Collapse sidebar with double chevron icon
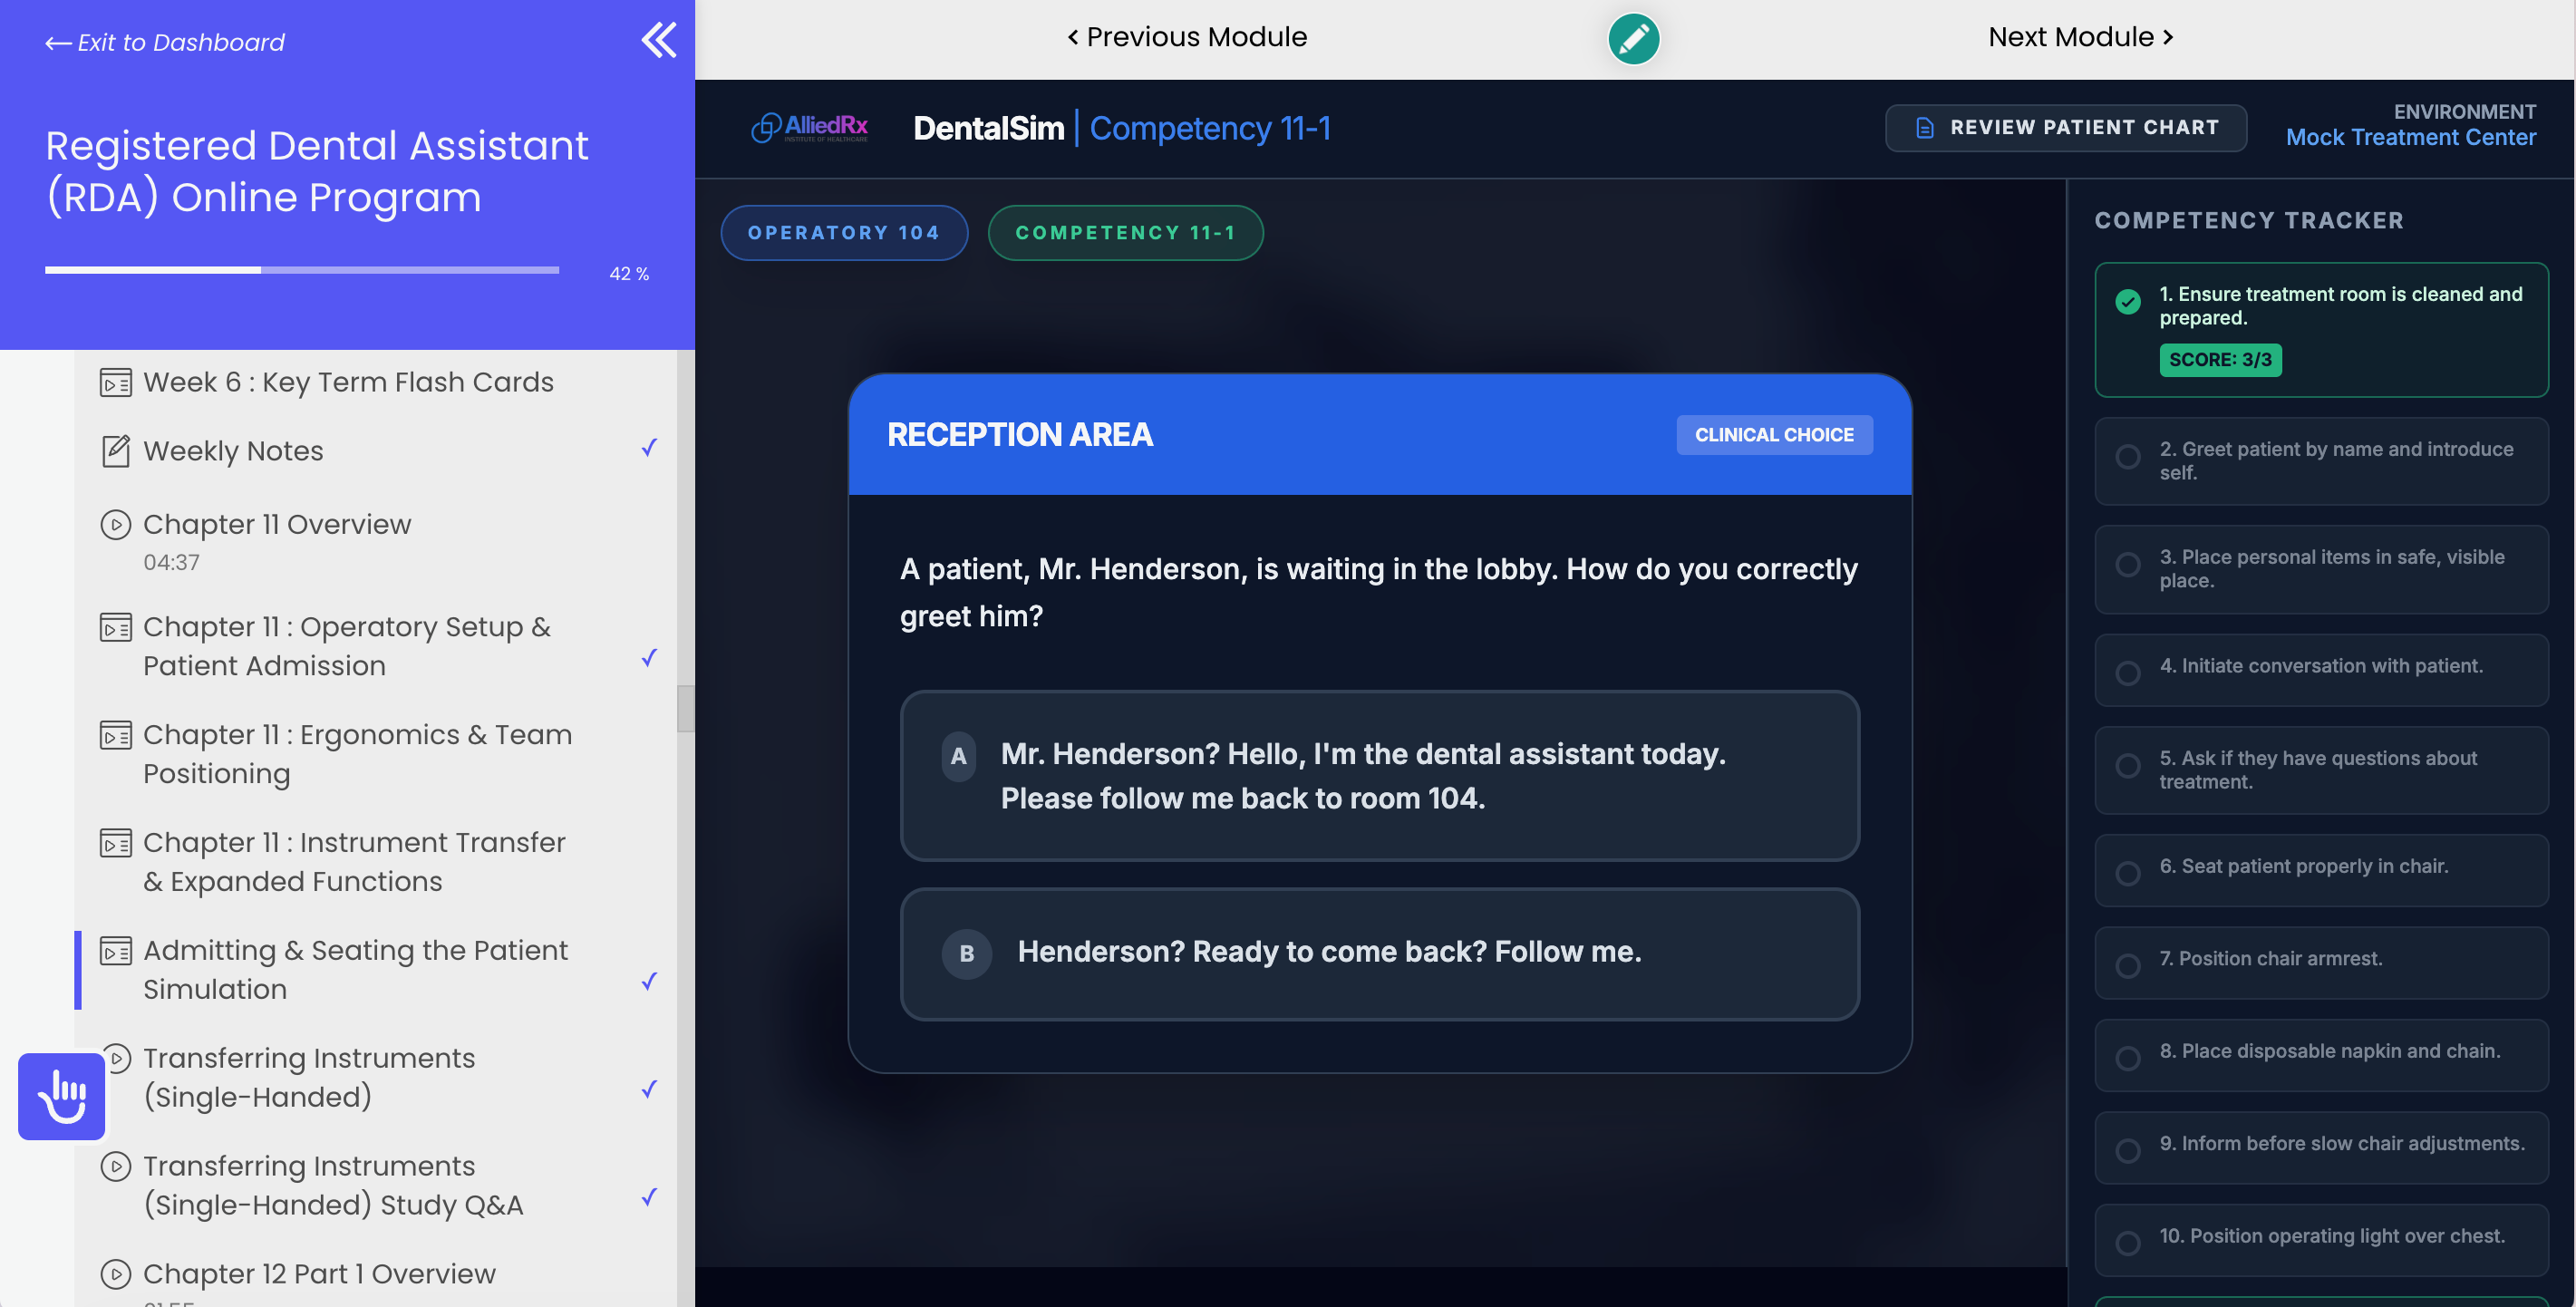The width and height of the screenshot is (2576, 1307). pos(658,40)
